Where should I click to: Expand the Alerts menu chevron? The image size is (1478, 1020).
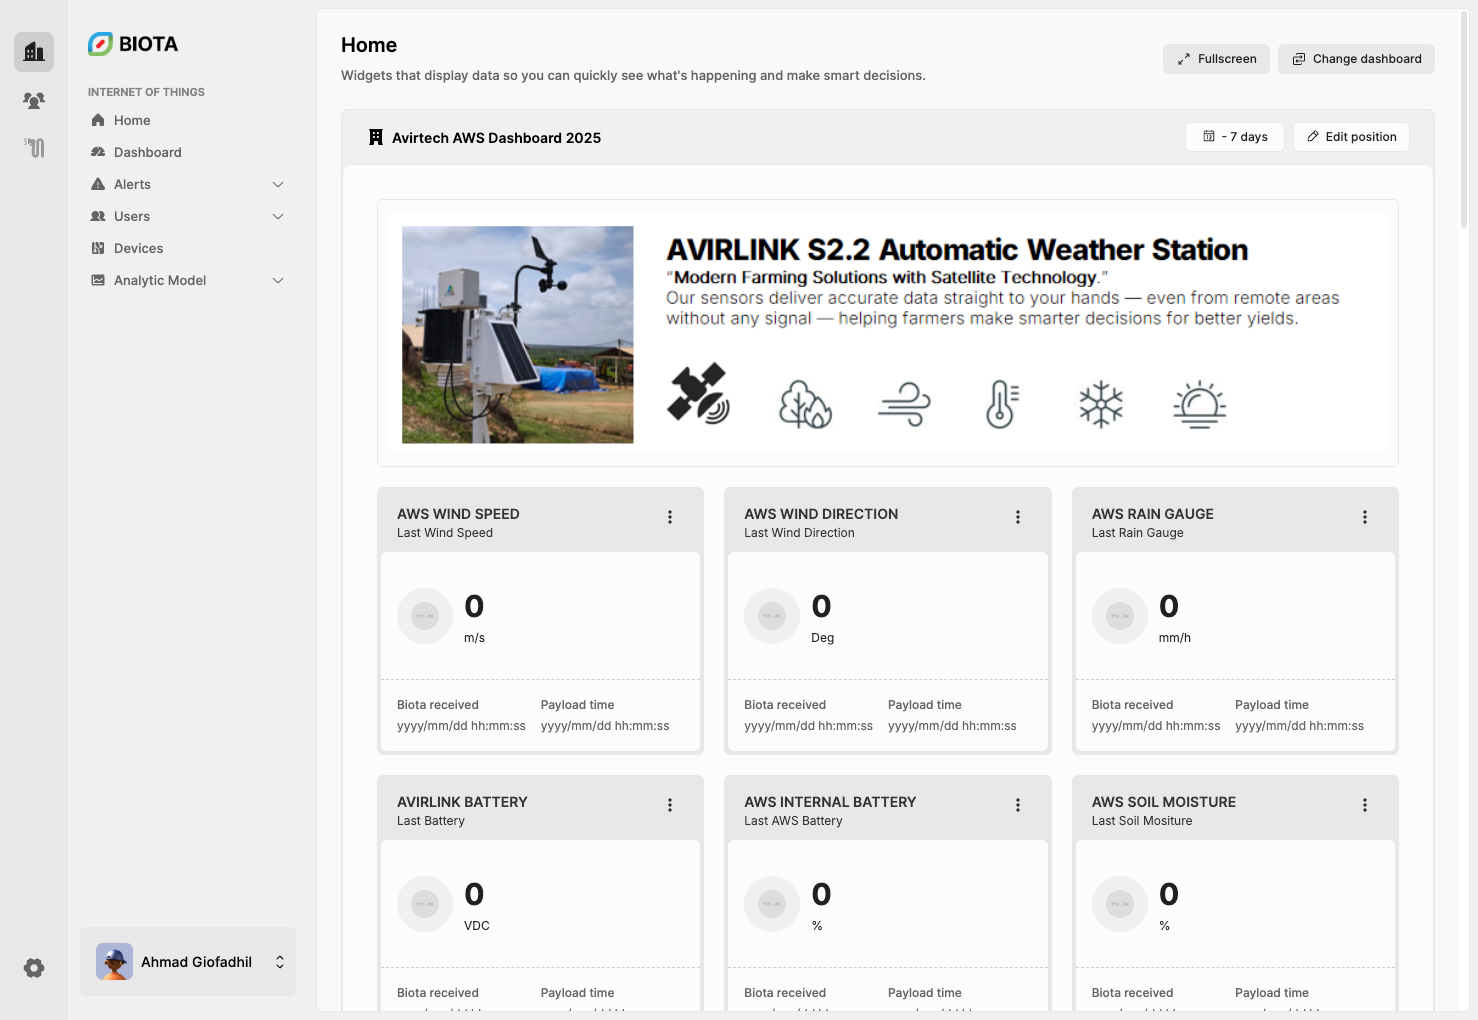278,184
